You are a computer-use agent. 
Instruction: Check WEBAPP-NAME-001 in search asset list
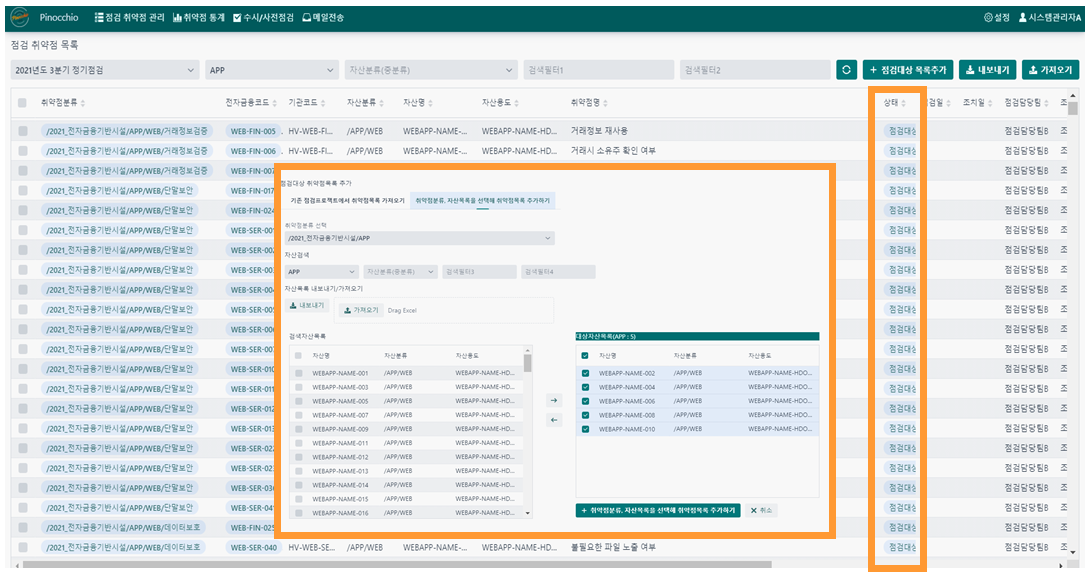(x=298, y=373)
